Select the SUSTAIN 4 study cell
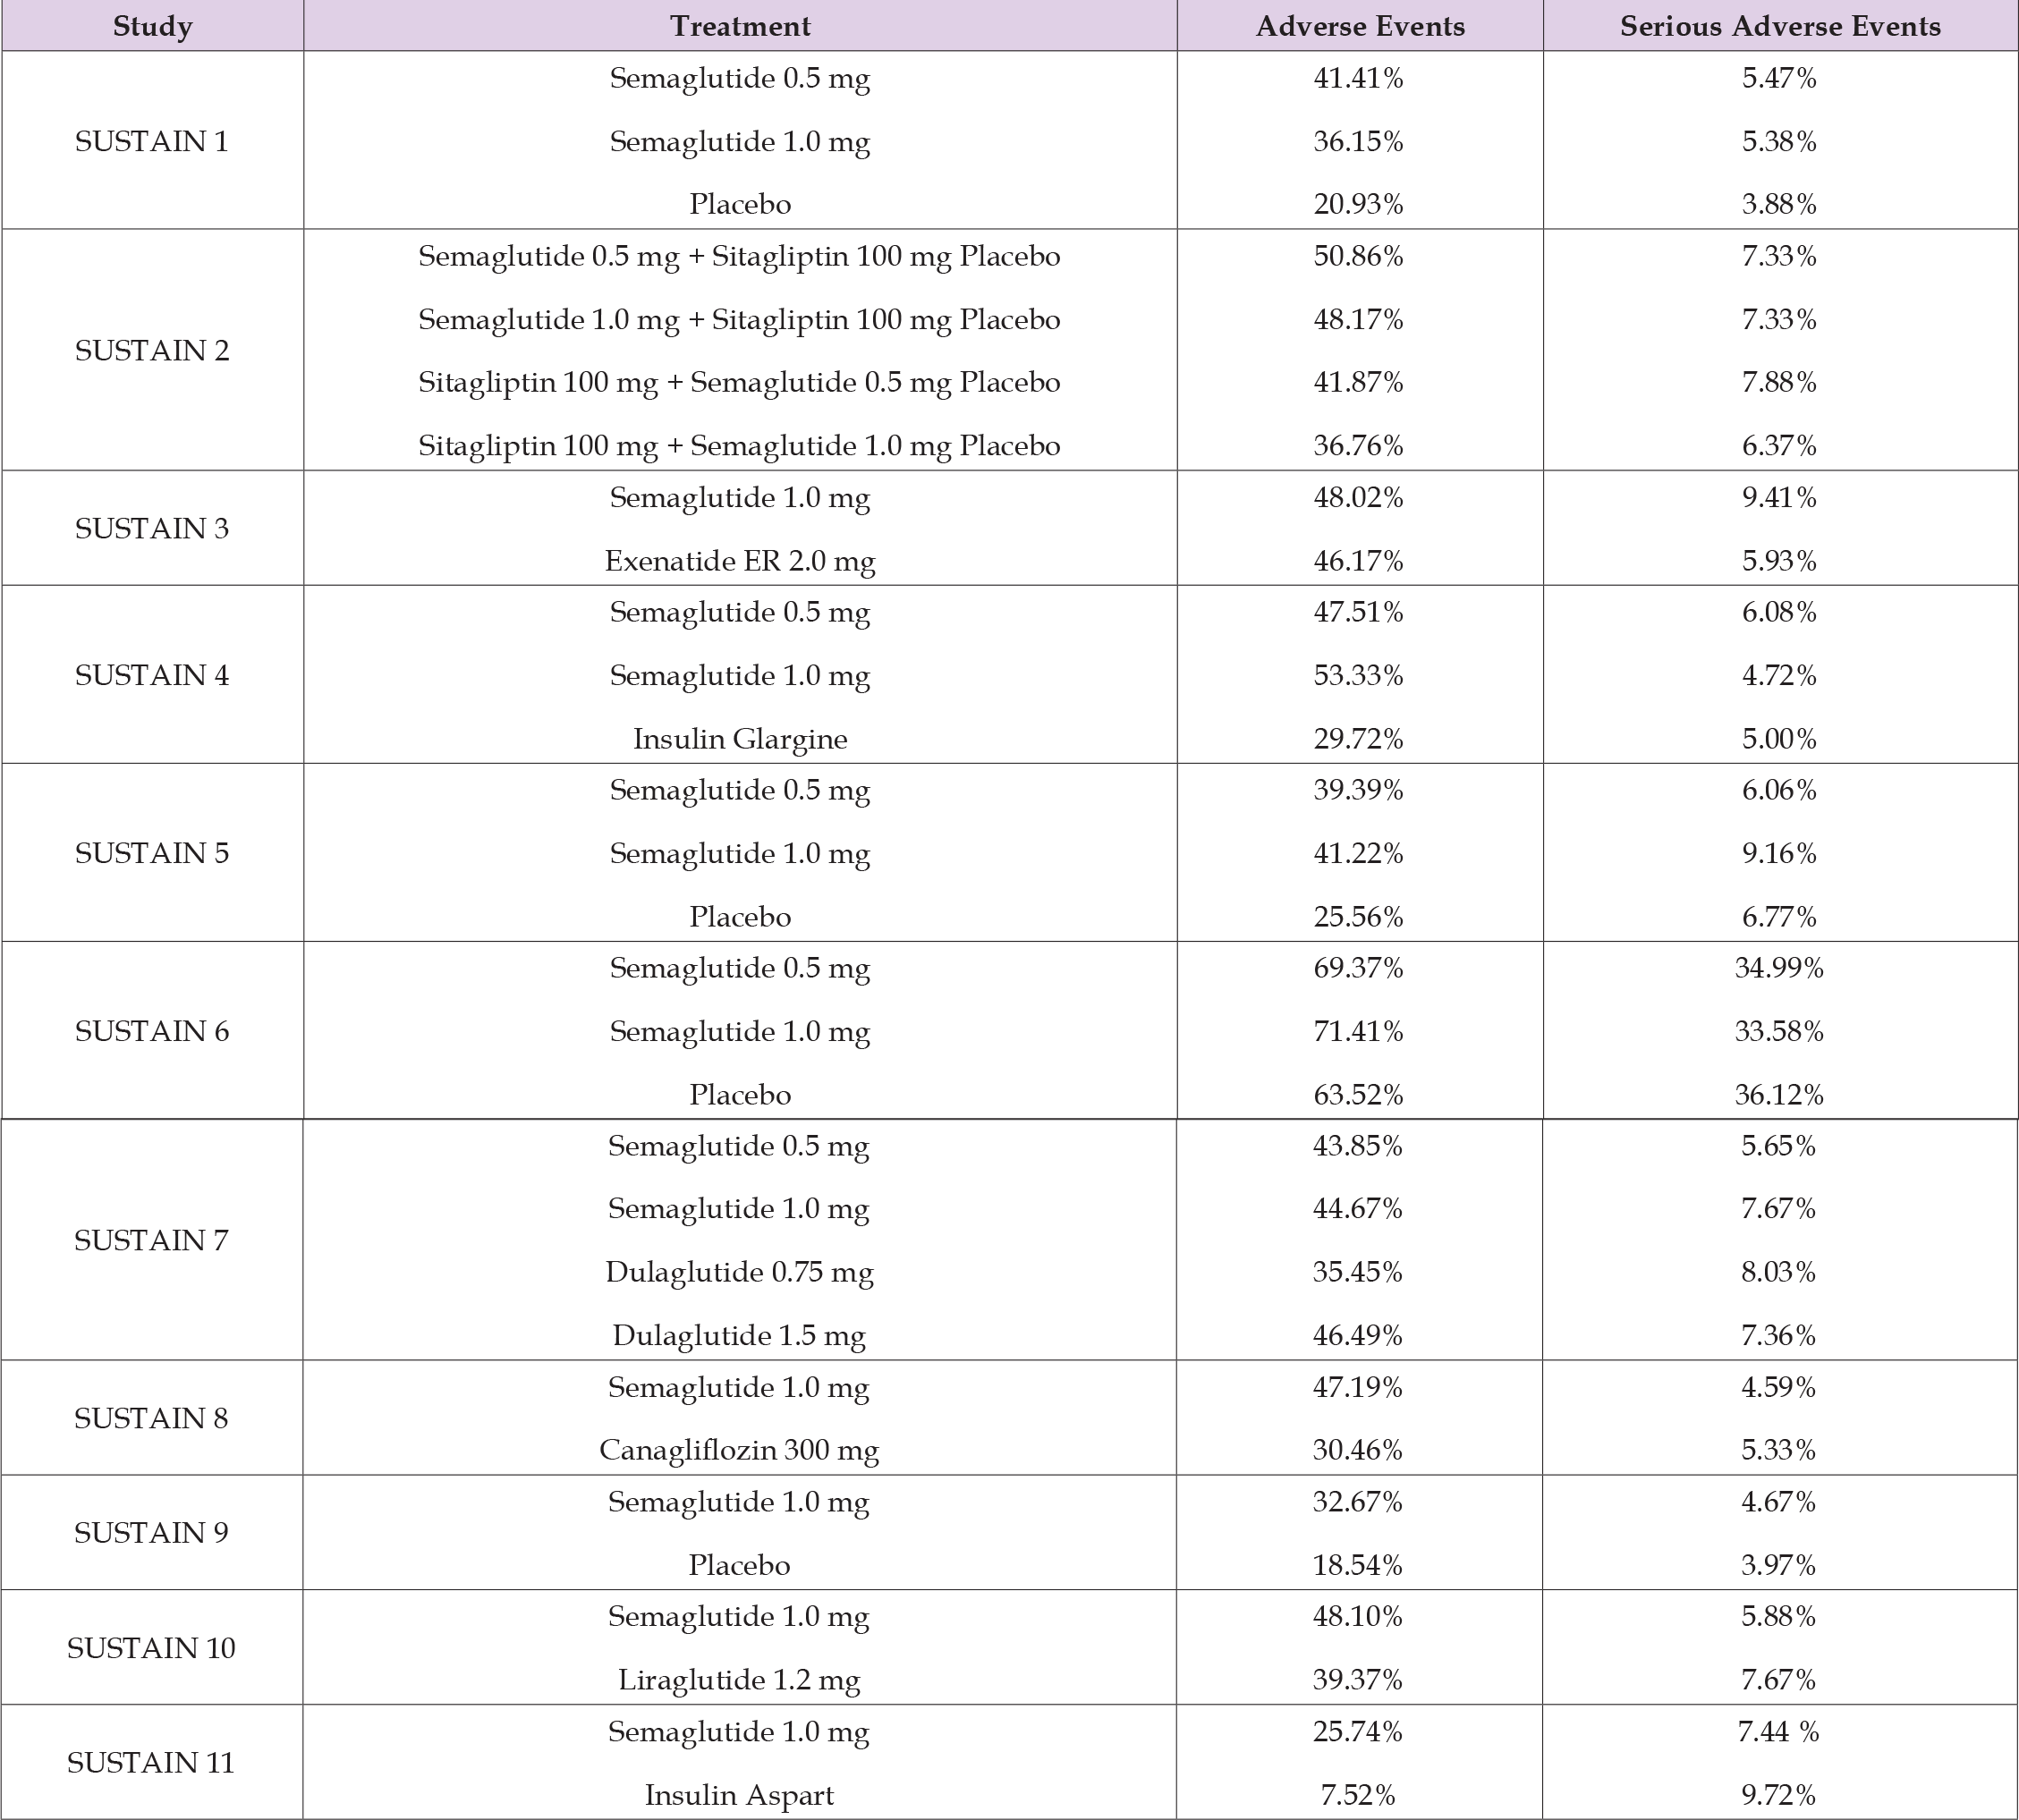The width and height of the screenshot is (2019, 1820). [152, 675]
